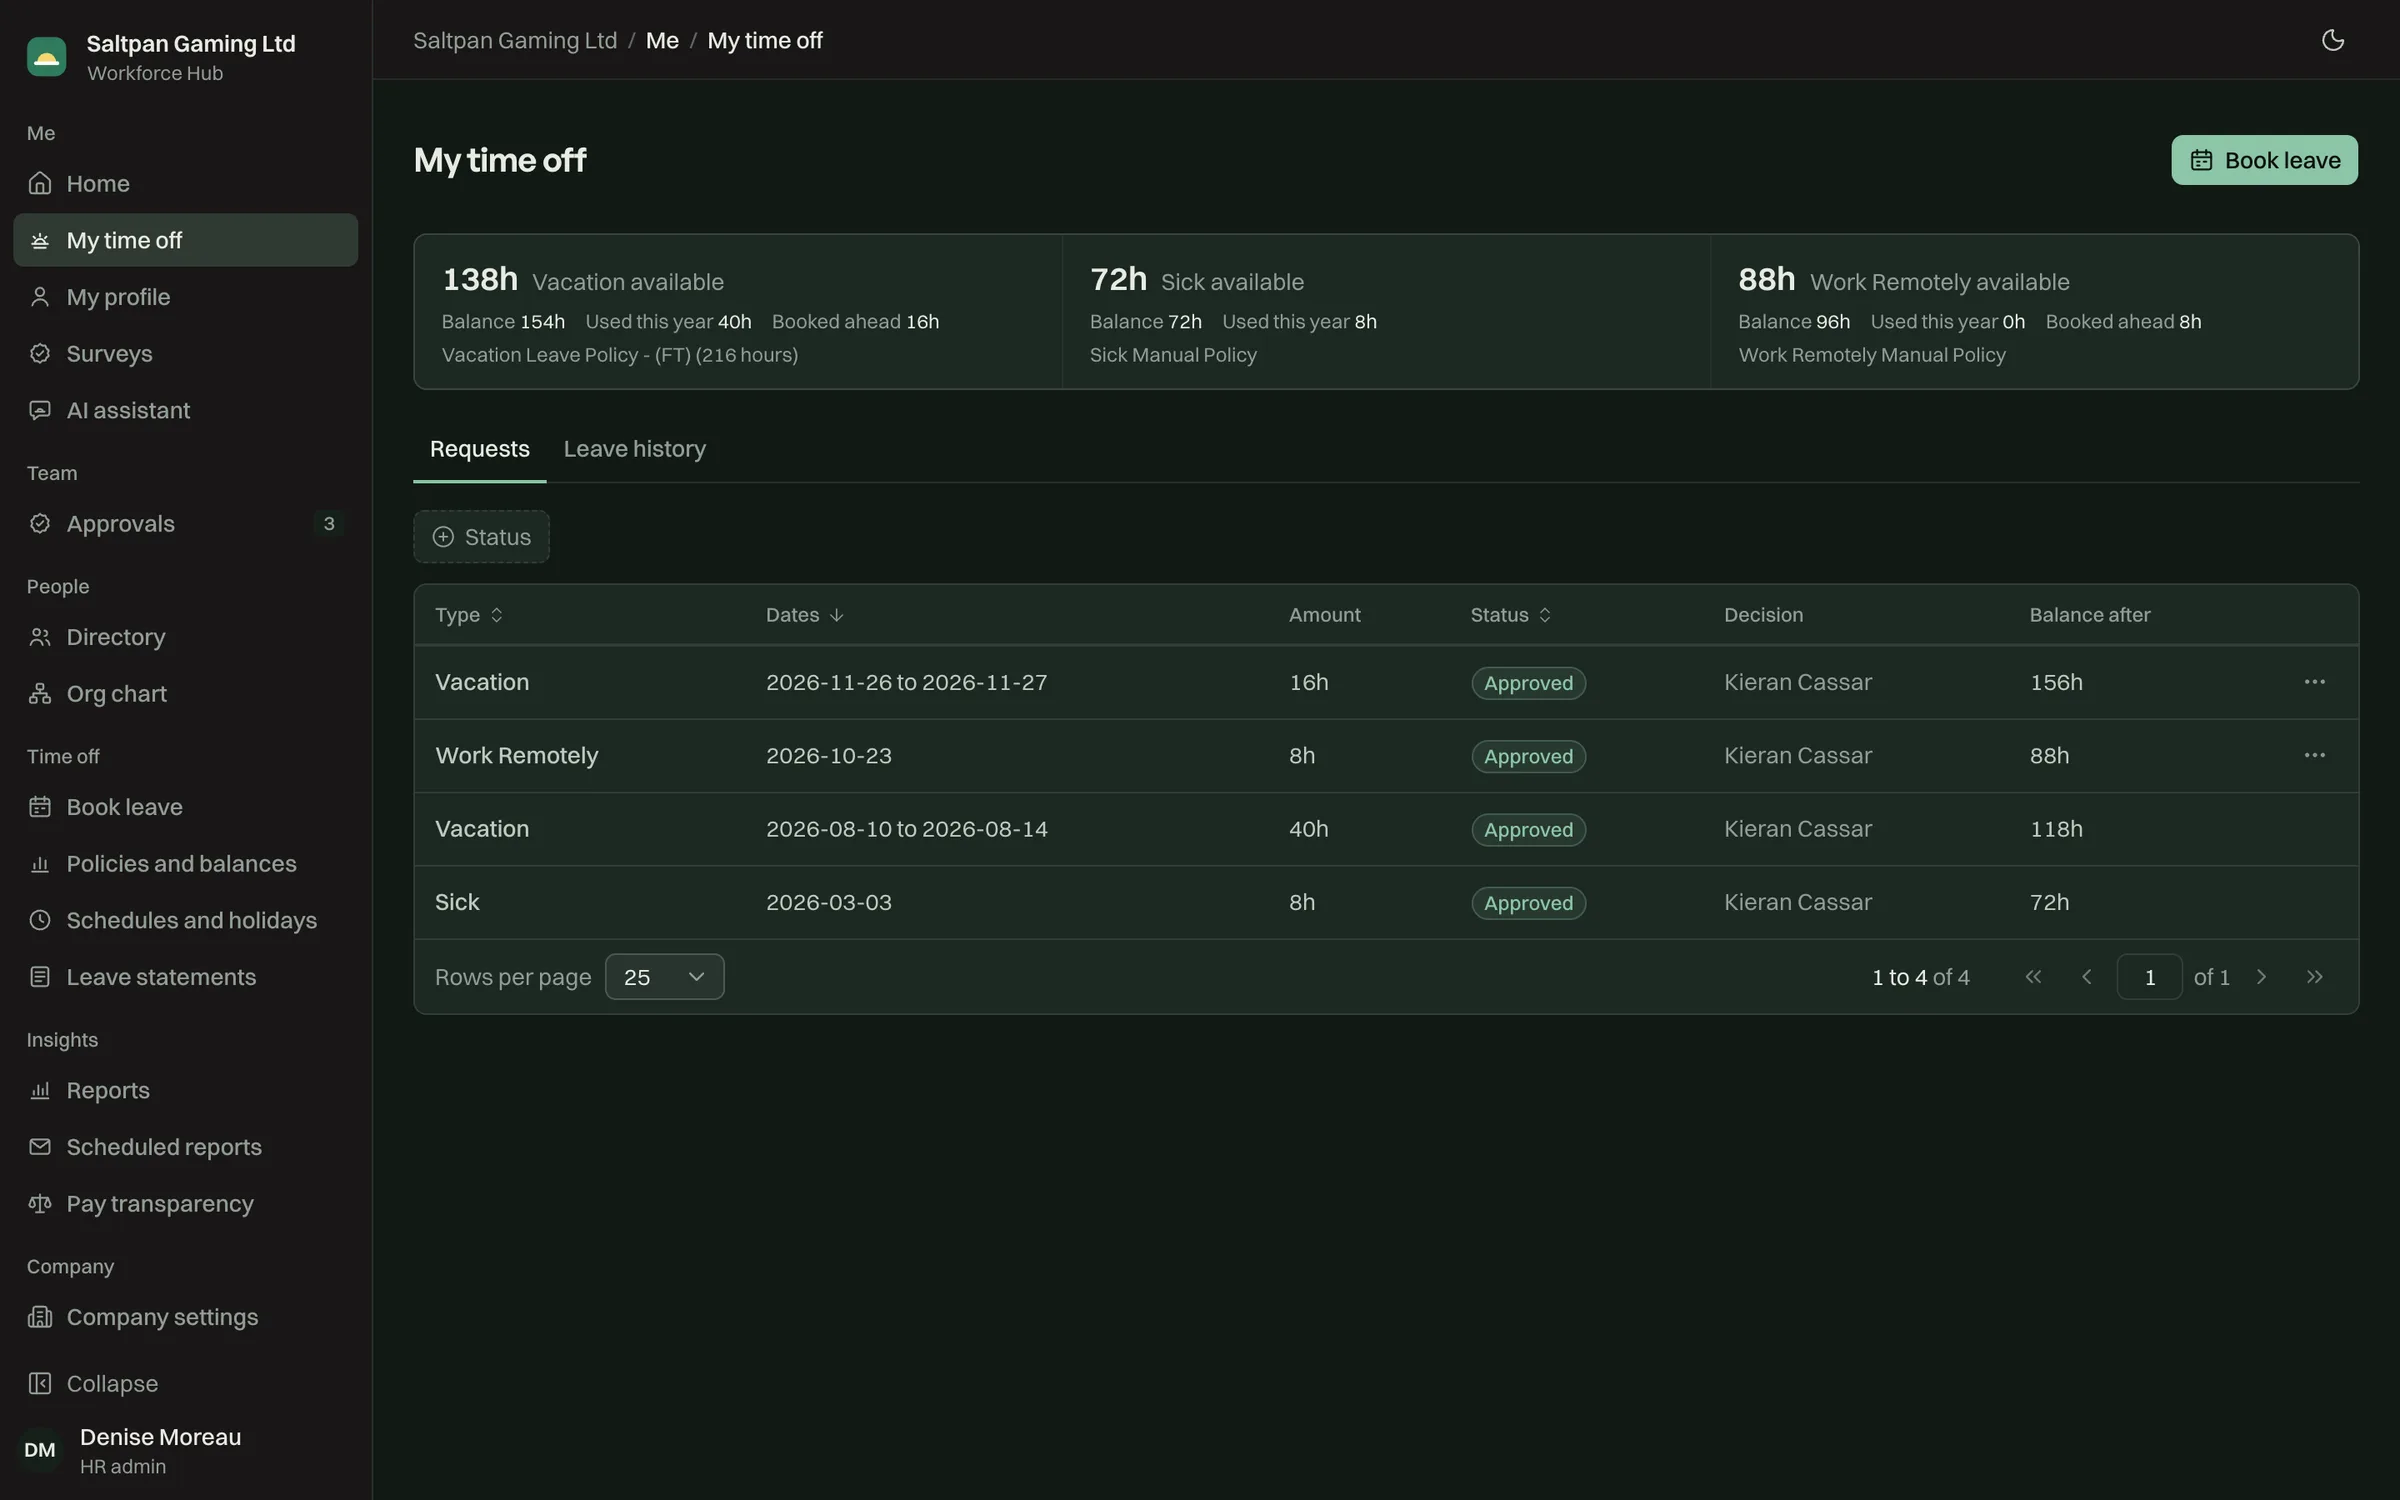Open Pay transparency scales icon
This screenshot has width=2400, height=1500.
pyautogui.click(x=40, y=1203)
